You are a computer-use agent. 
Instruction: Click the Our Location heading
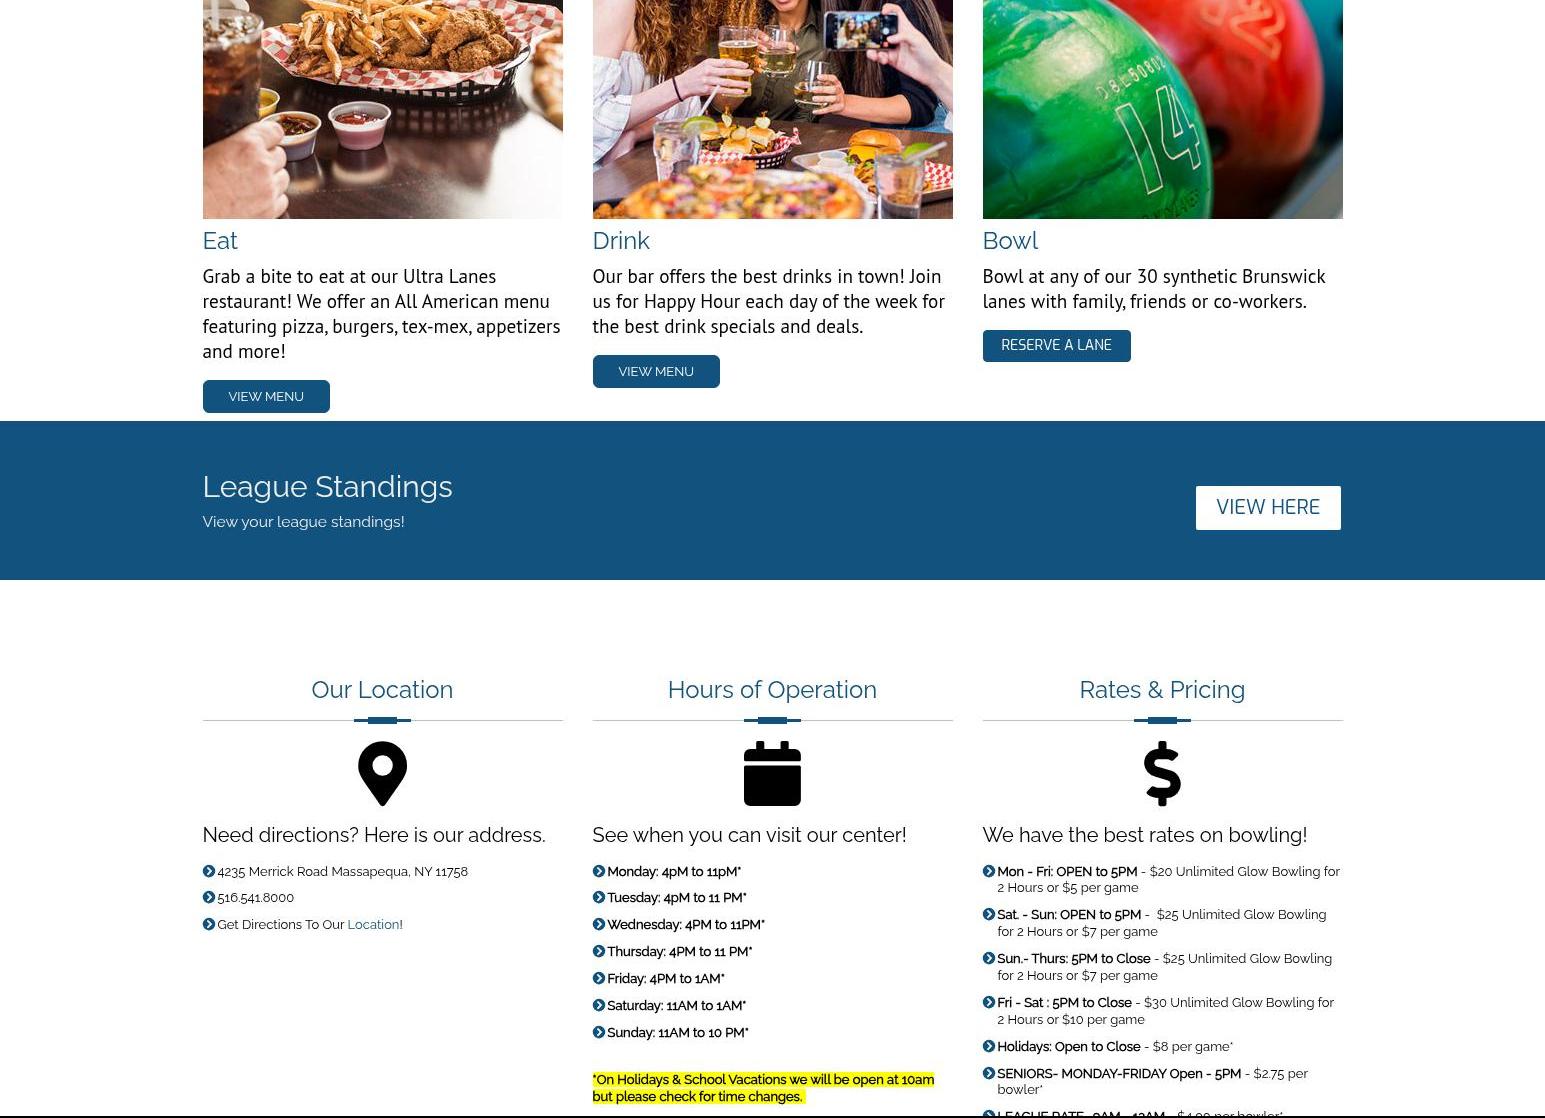[x=382, y=689]
